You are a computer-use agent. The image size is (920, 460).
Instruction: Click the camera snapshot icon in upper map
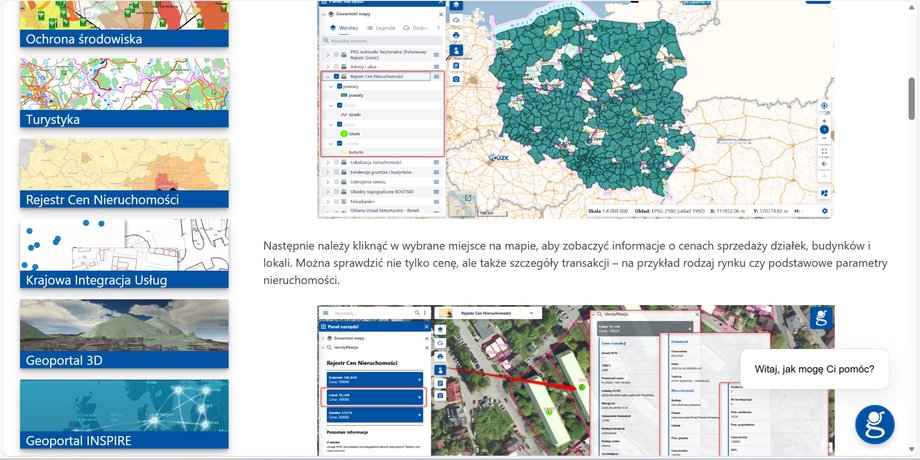[456, 78]
